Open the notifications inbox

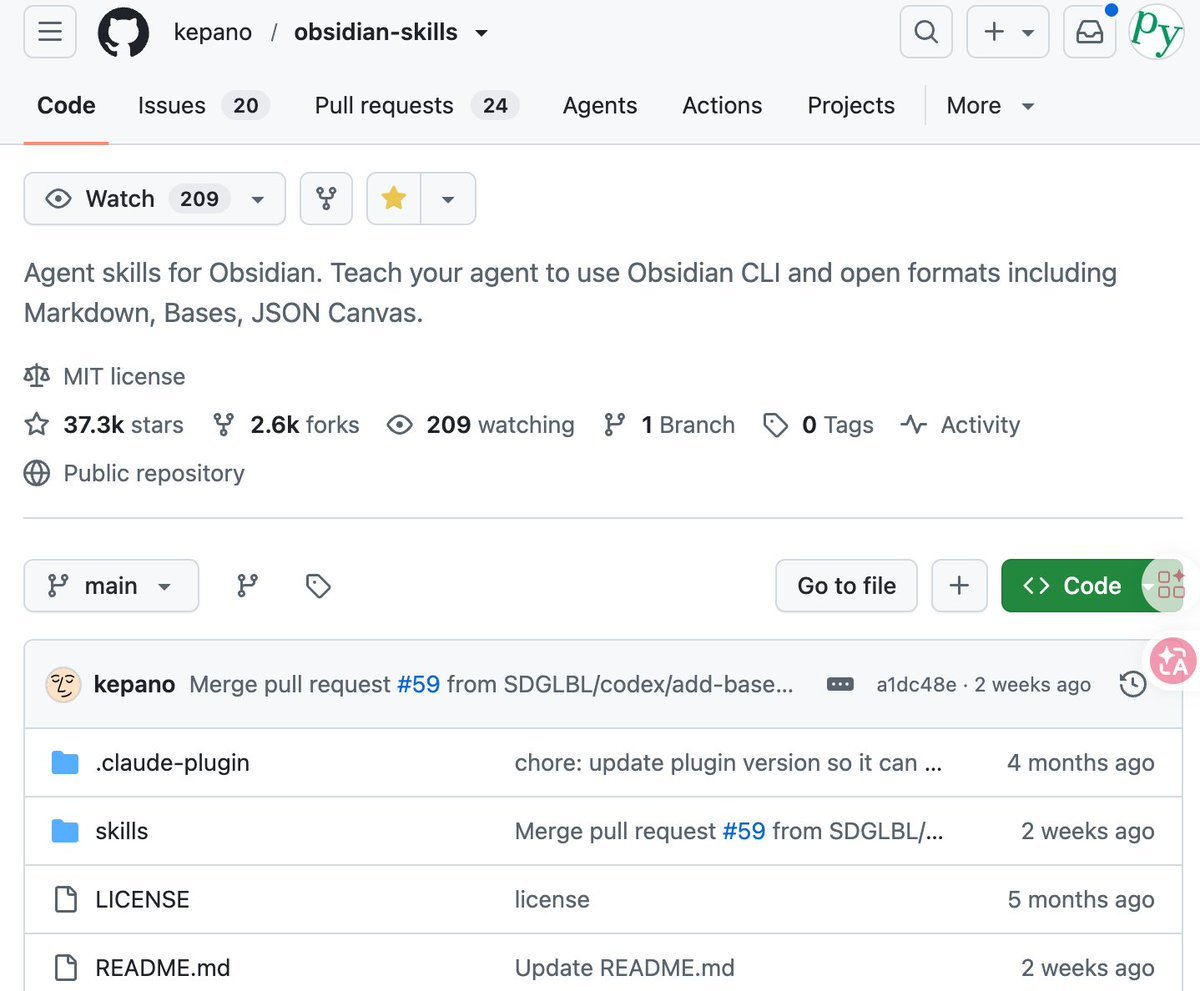(x=1089, y=32)
